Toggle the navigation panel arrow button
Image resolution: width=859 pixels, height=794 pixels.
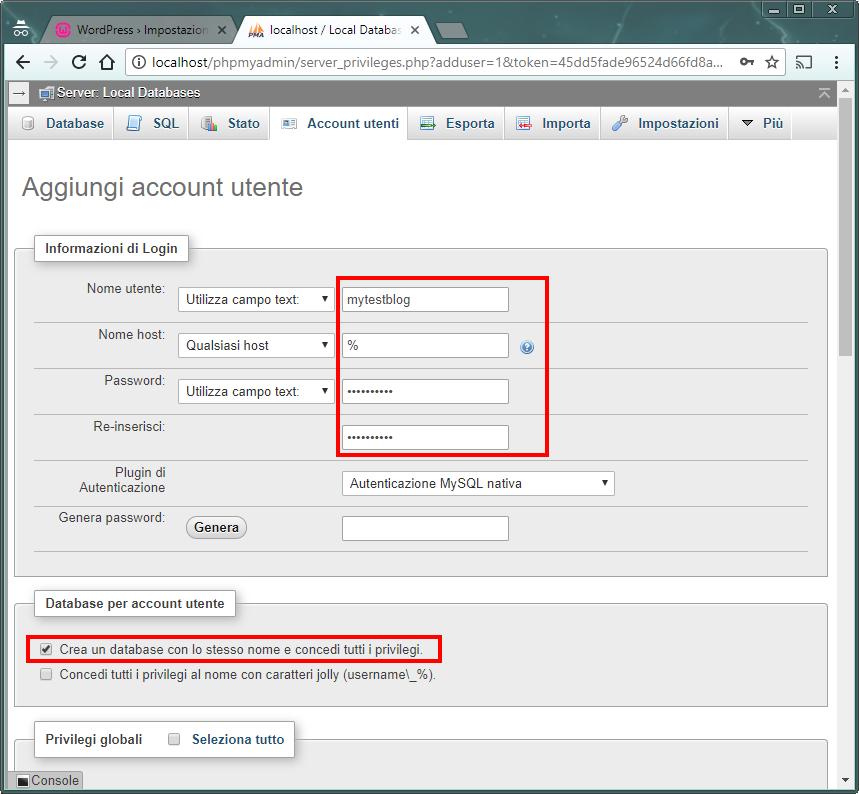point(19,93)
